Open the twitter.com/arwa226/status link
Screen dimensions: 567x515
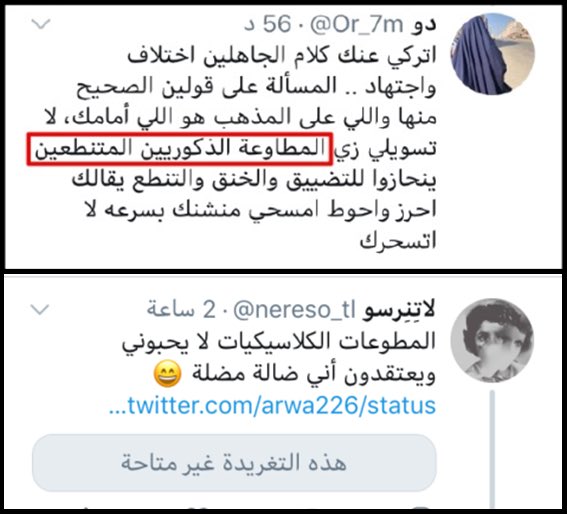[272, 406]
